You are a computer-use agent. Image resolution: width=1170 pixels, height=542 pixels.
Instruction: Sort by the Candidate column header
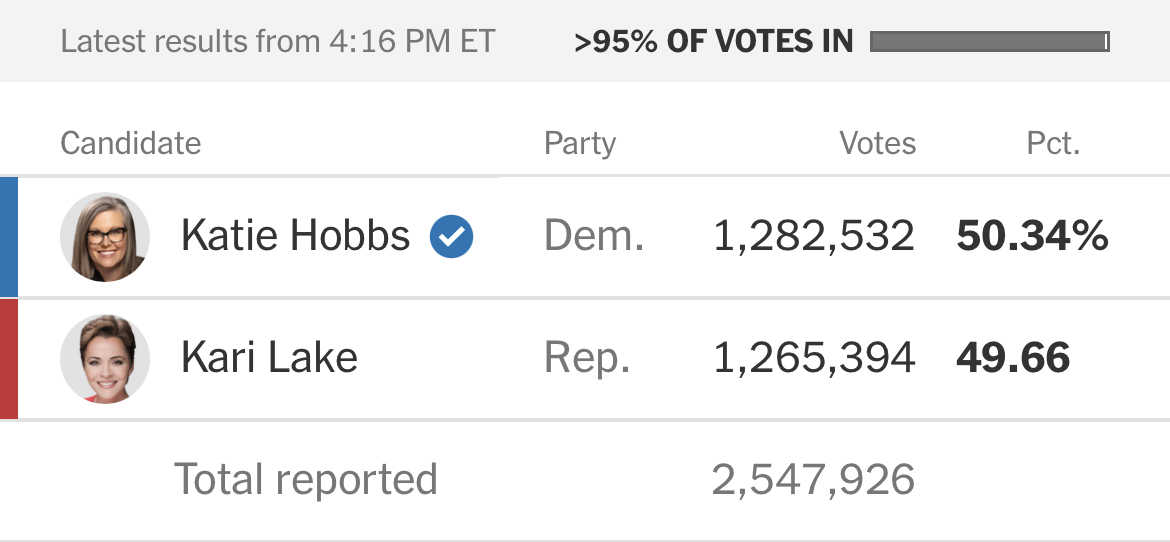click(131, 143)
